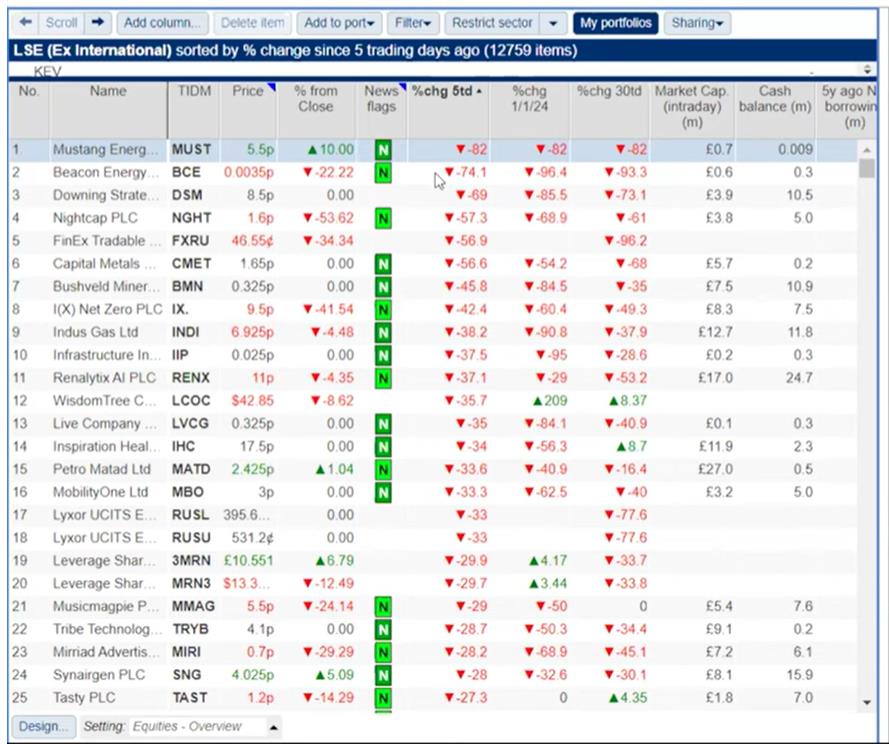This screenshot has width=889, height=744.
Task: Open the Filter dropdown
Action: coord(413,23)
